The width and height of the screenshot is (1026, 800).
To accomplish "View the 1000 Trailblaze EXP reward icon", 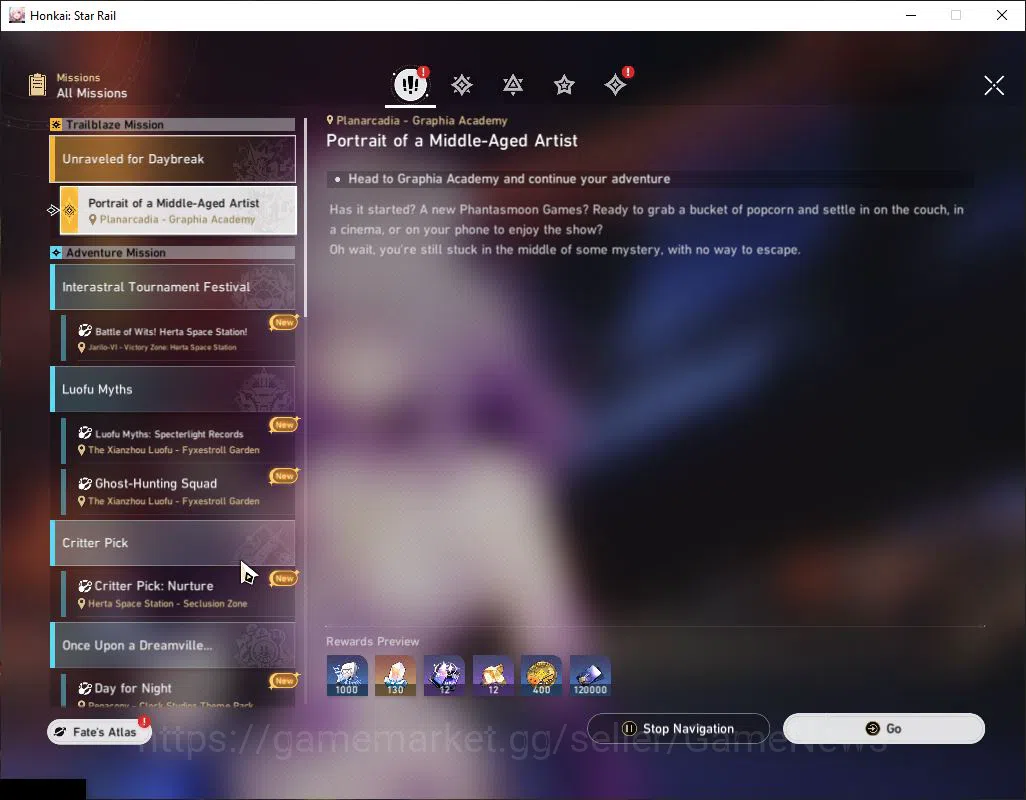I will point(347,675).
